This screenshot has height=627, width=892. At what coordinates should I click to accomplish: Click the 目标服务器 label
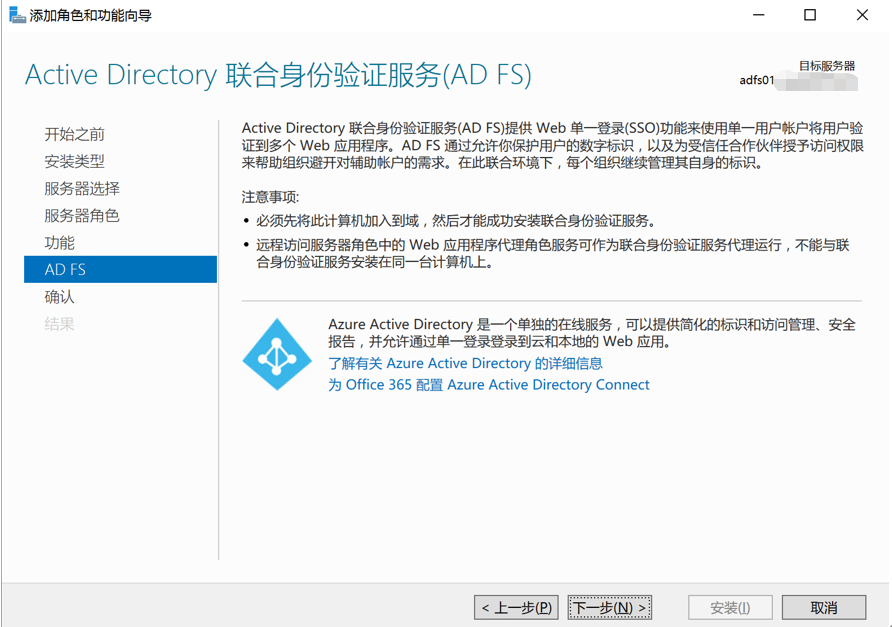827,65
